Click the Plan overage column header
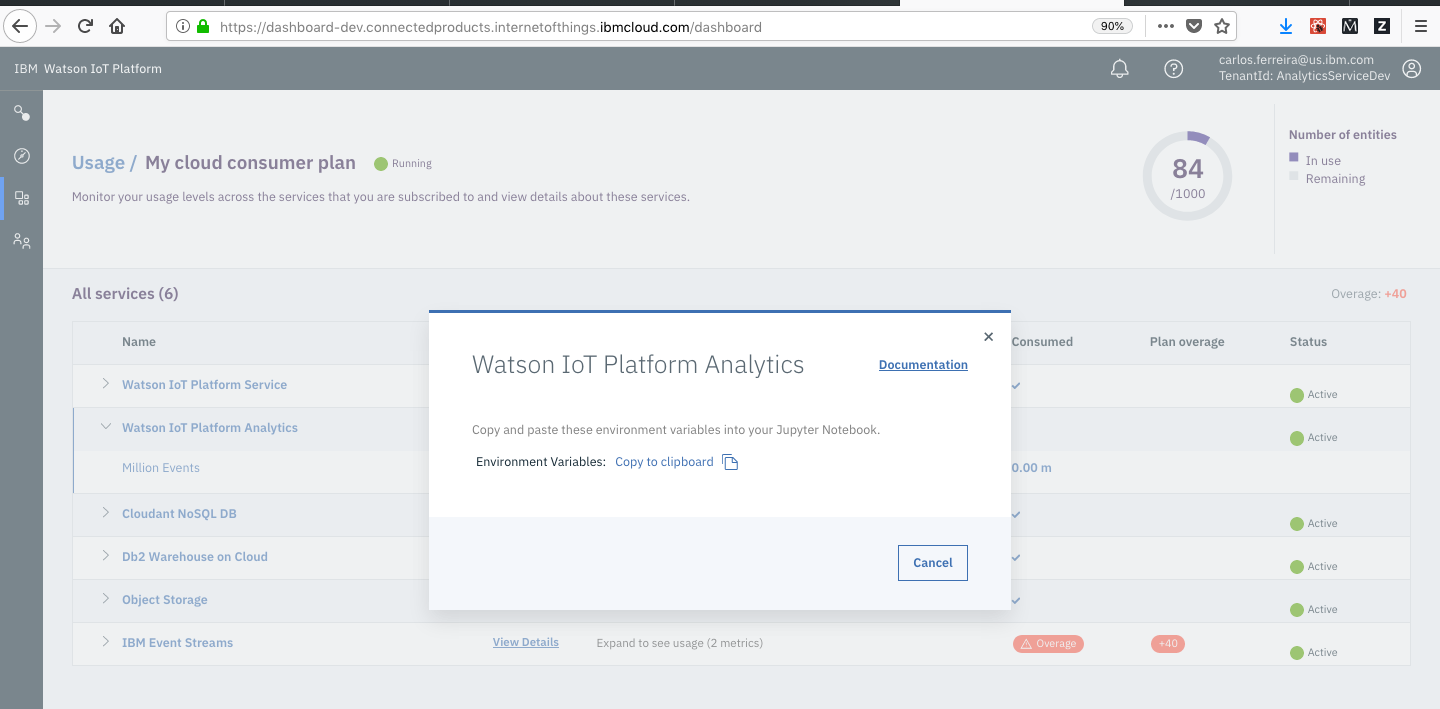Screen dimensions: 1440x709 click(1187, 342)
